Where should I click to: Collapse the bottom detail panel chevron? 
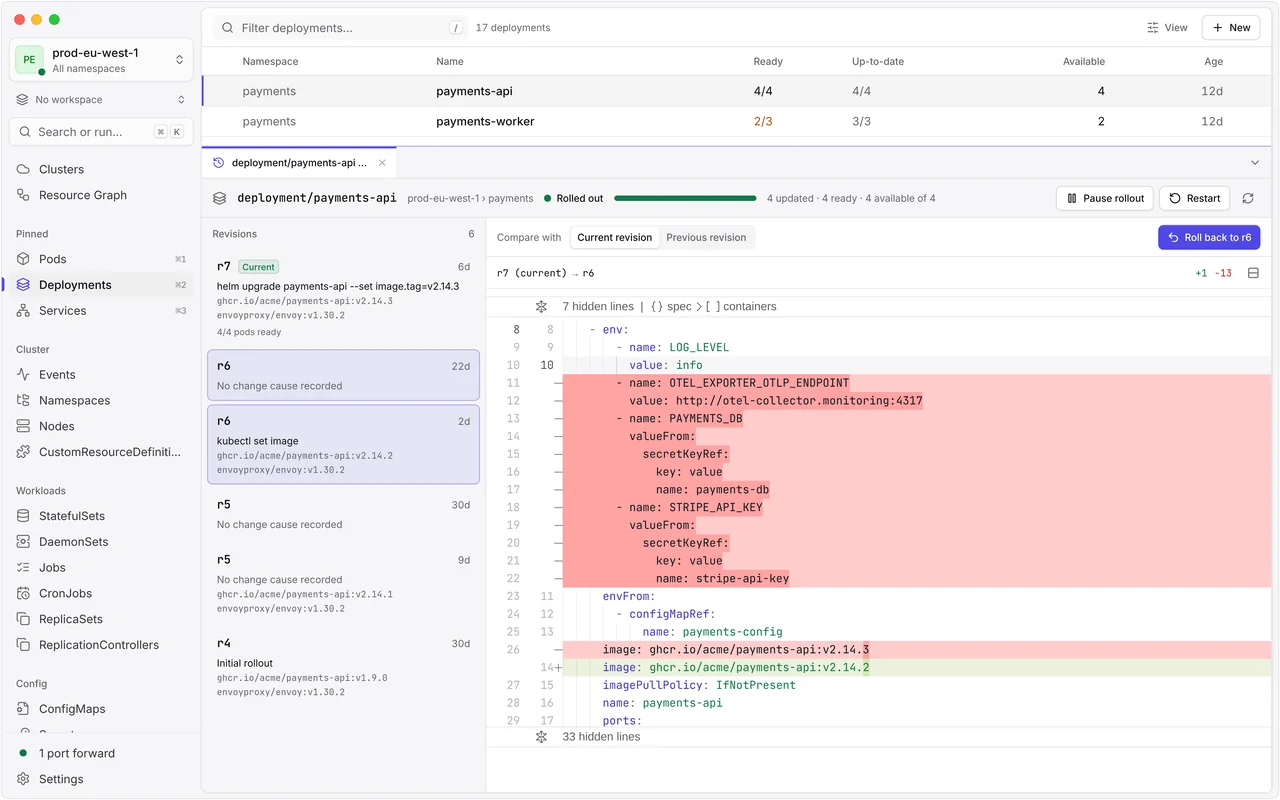point(1255,162)
